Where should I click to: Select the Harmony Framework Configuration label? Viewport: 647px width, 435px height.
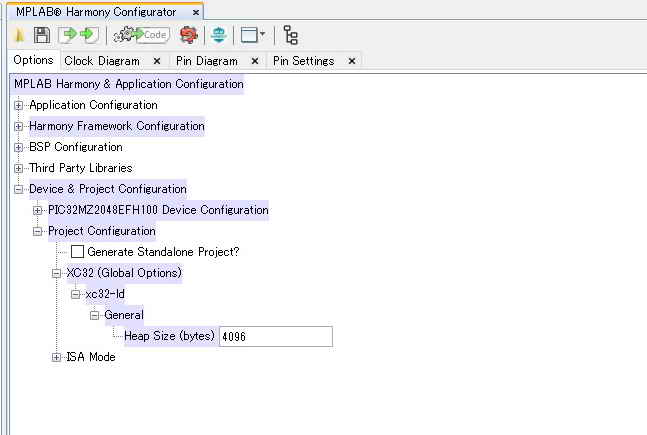[117, 126]
